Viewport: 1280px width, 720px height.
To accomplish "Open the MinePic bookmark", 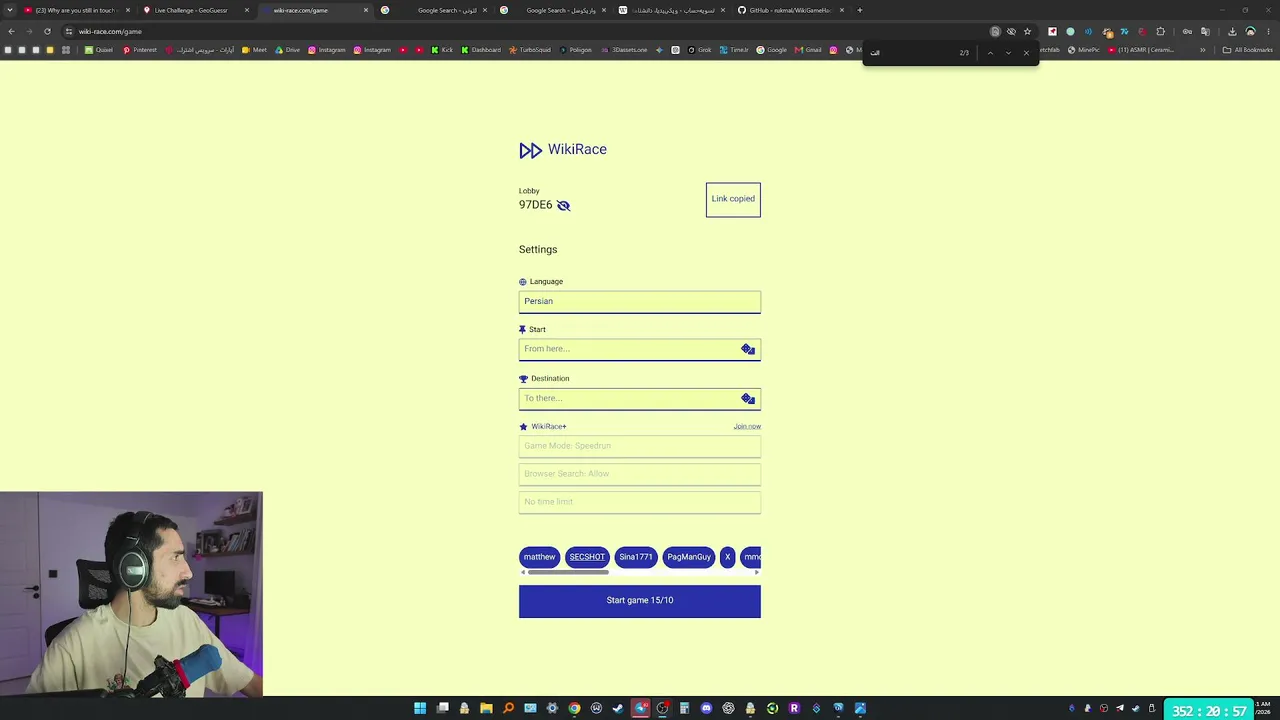I will 1084,50.
